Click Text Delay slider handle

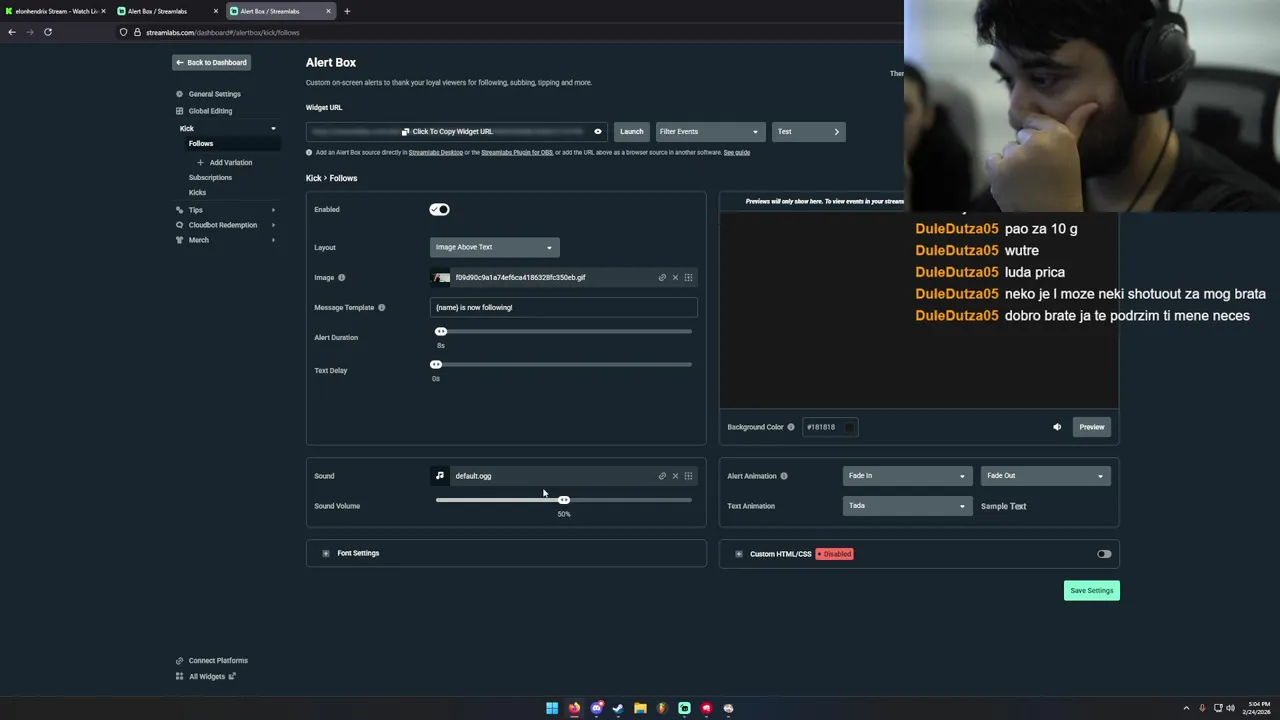click(436, 364)
